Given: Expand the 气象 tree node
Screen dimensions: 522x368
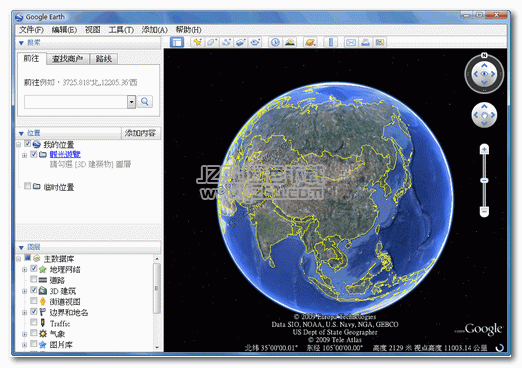Looking at the screenshot, I should [x=24, y=334].
